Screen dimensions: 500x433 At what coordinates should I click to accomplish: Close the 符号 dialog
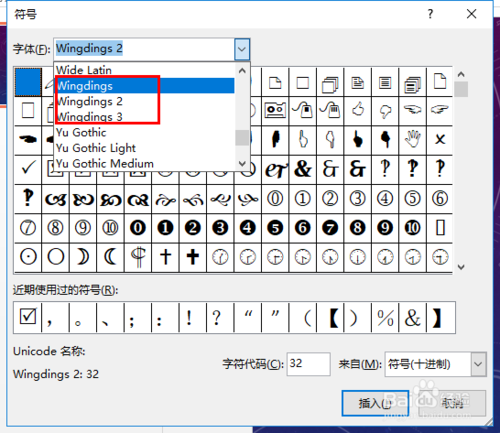(x=472, y=14)
